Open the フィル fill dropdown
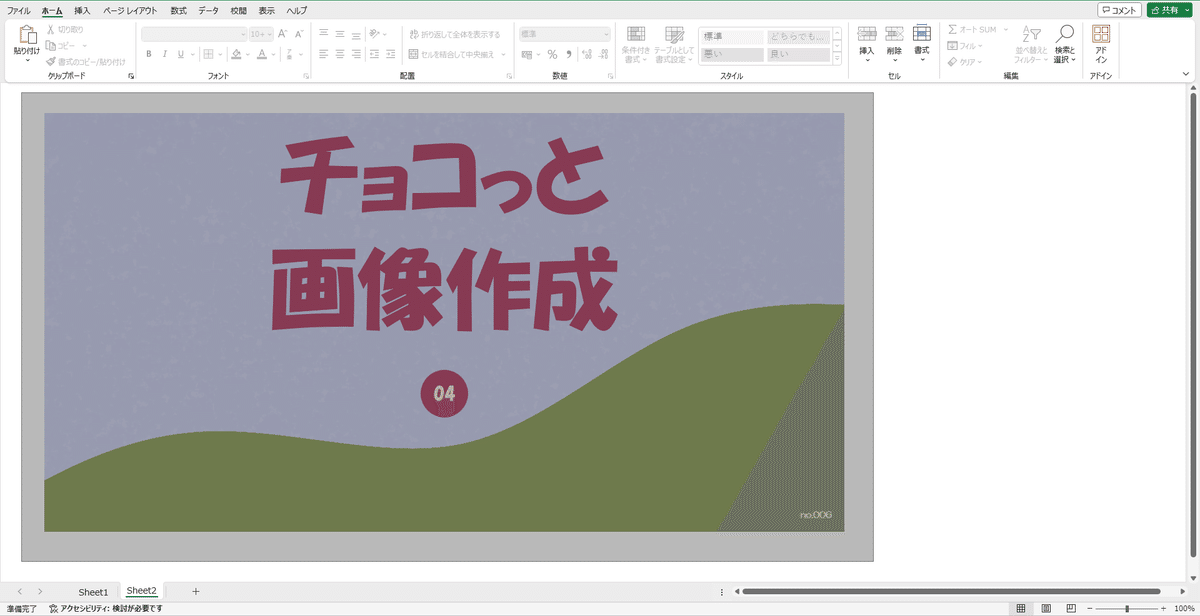The image size is (1200, 616). click(964, 46)
